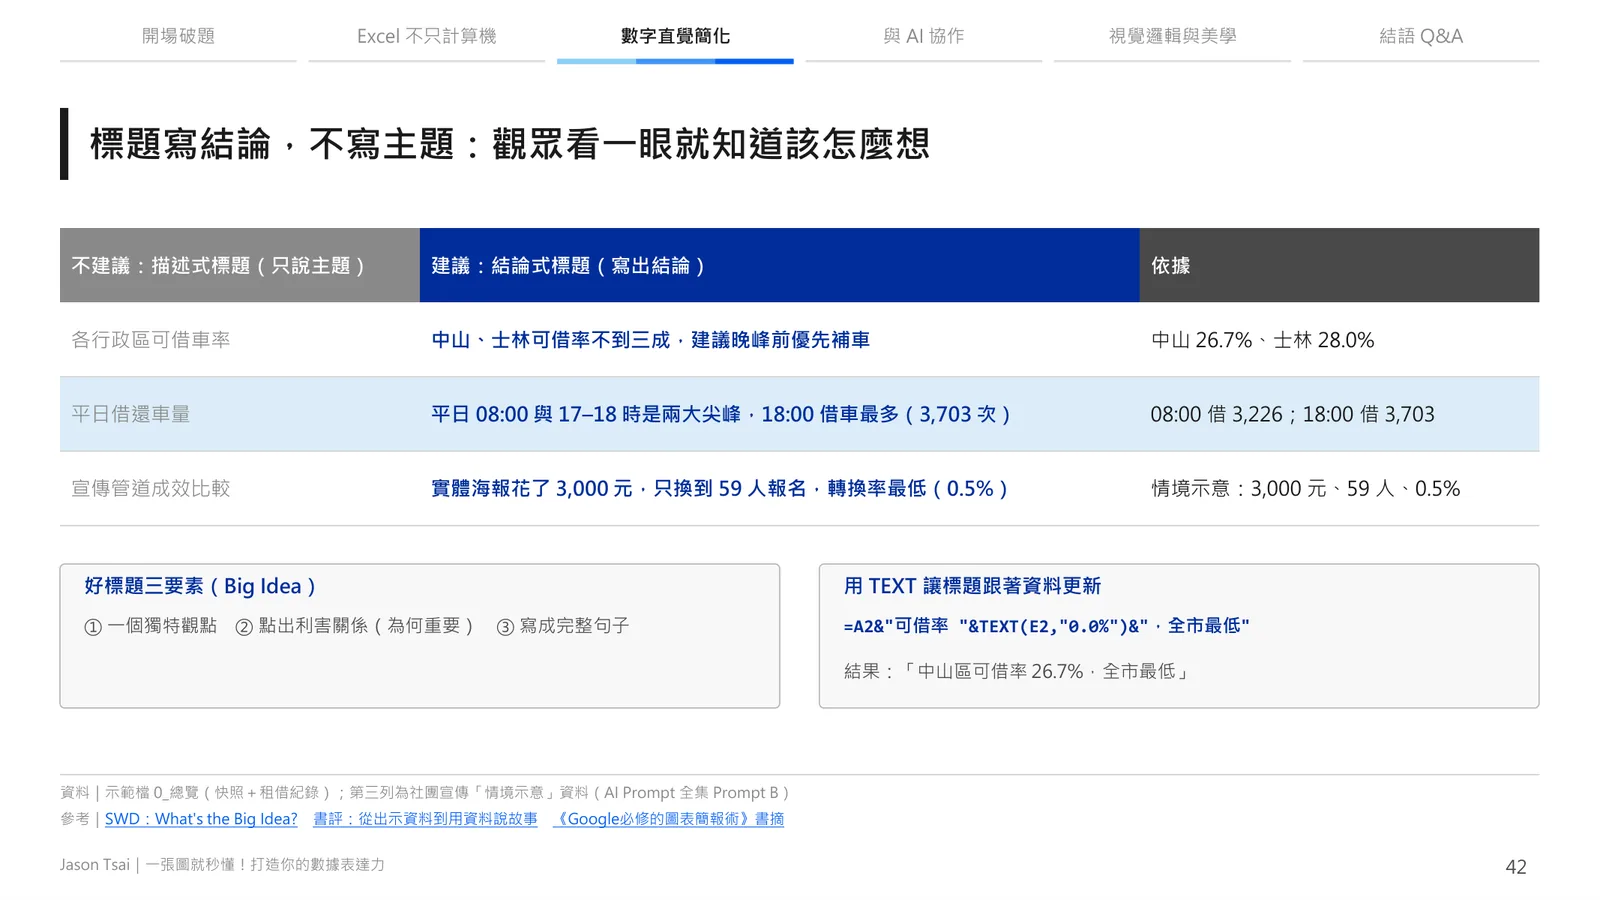Click the 資料|示範檔 0_總覽 source note
The image size is (1600, 900).
(425, 793)
